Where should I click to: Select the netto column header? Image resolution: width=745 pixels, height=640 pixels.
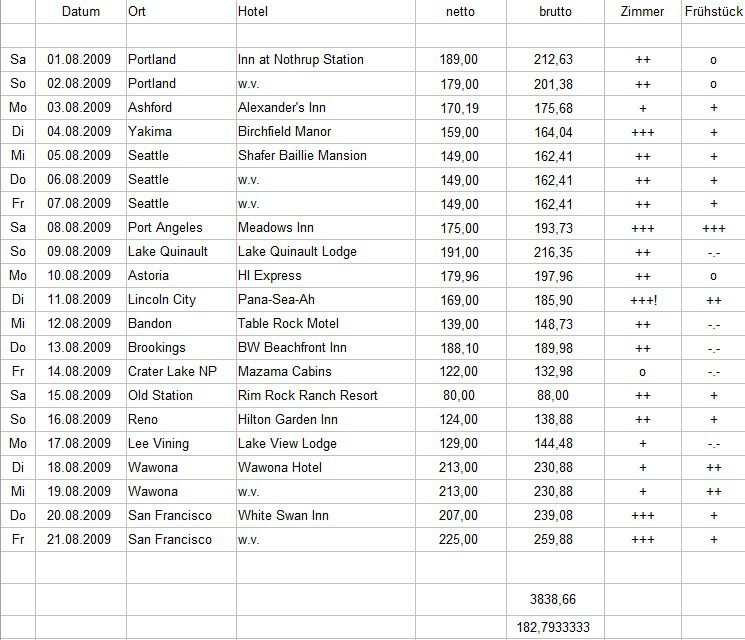tap(460, 12)
